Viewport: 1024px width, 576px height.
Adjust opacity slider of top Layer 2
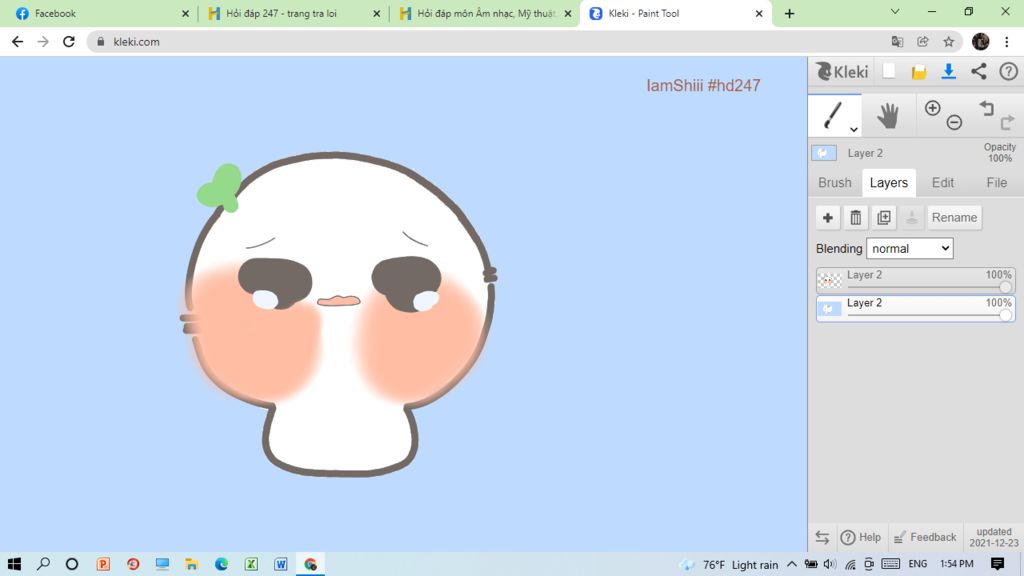[x=1005, y=287]
